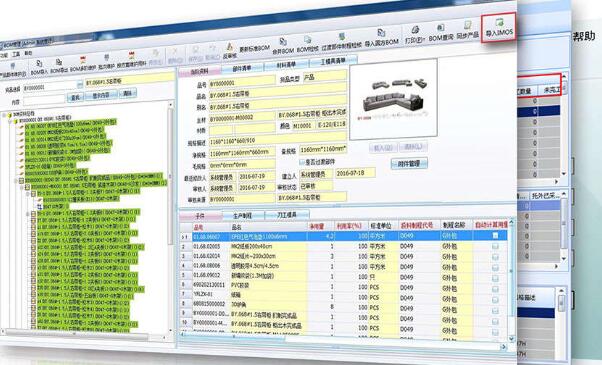This screenshot has width=602, height=365.
Task: Open the 货品选择 dropdown arrow
Action: (x=80, y=84)
